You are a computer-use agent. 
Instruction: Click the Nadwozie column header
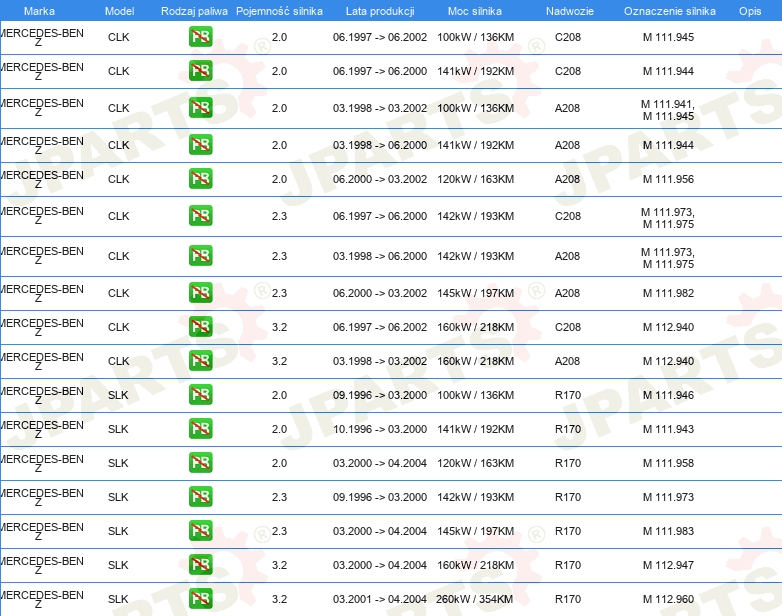(x=570, y=11)
